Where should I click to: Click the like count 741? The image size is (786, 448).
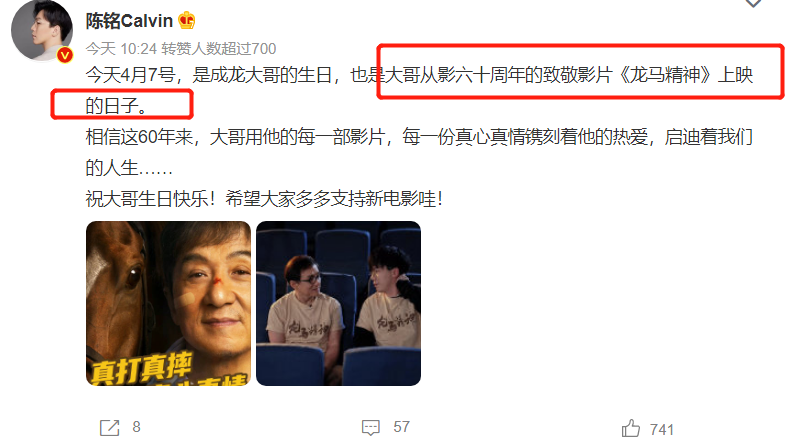662,429
